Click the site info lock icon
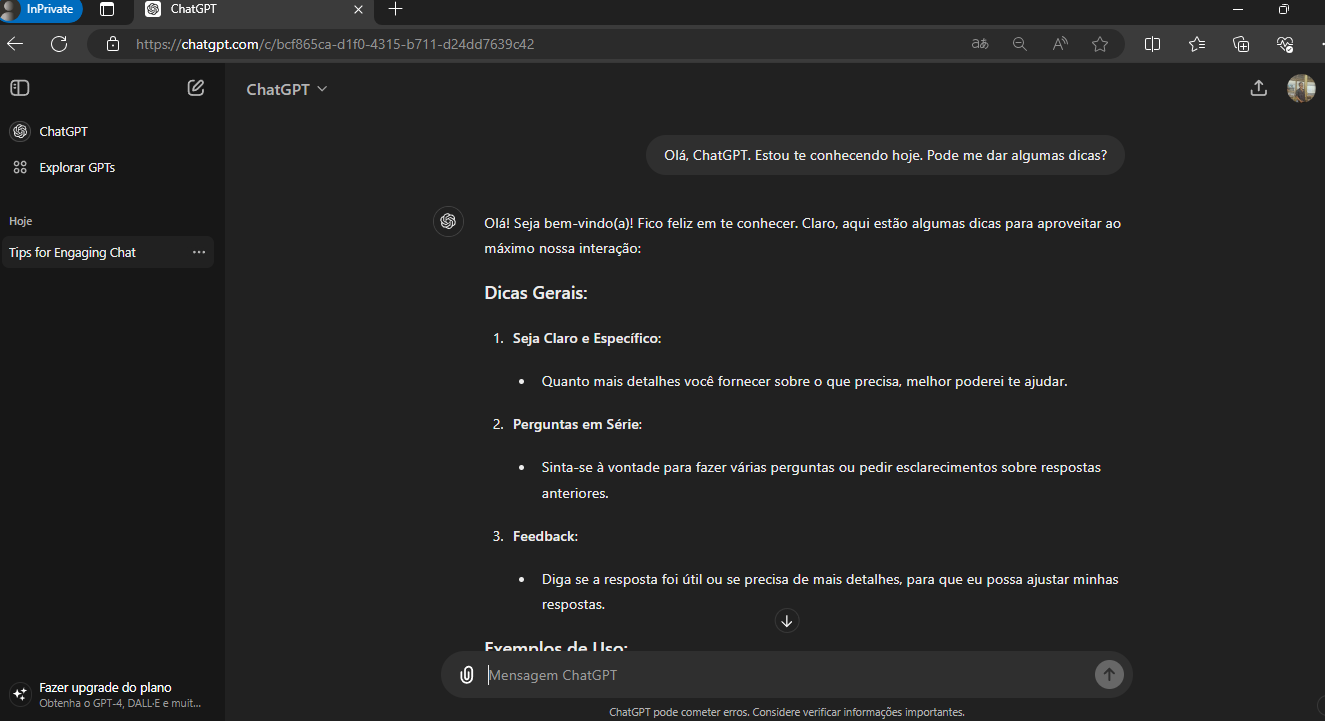This screenshot has height=721, width=1325. (x=113, y=44)
